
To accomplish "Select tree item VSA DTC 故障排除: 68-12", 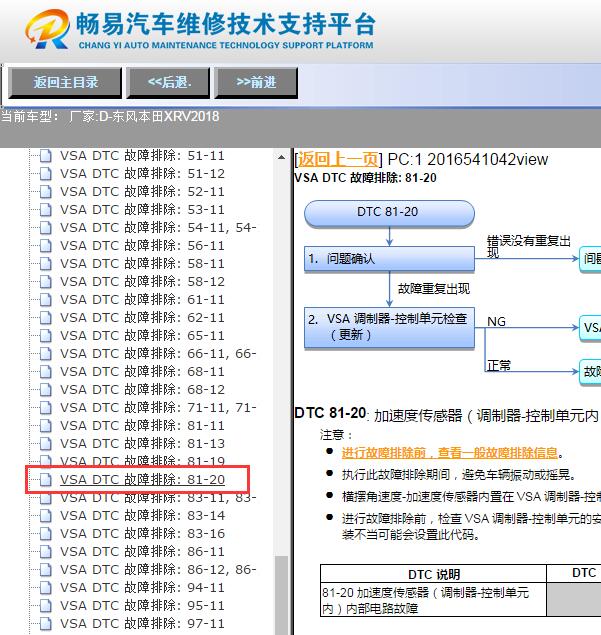I will click(x=142, y=390).
